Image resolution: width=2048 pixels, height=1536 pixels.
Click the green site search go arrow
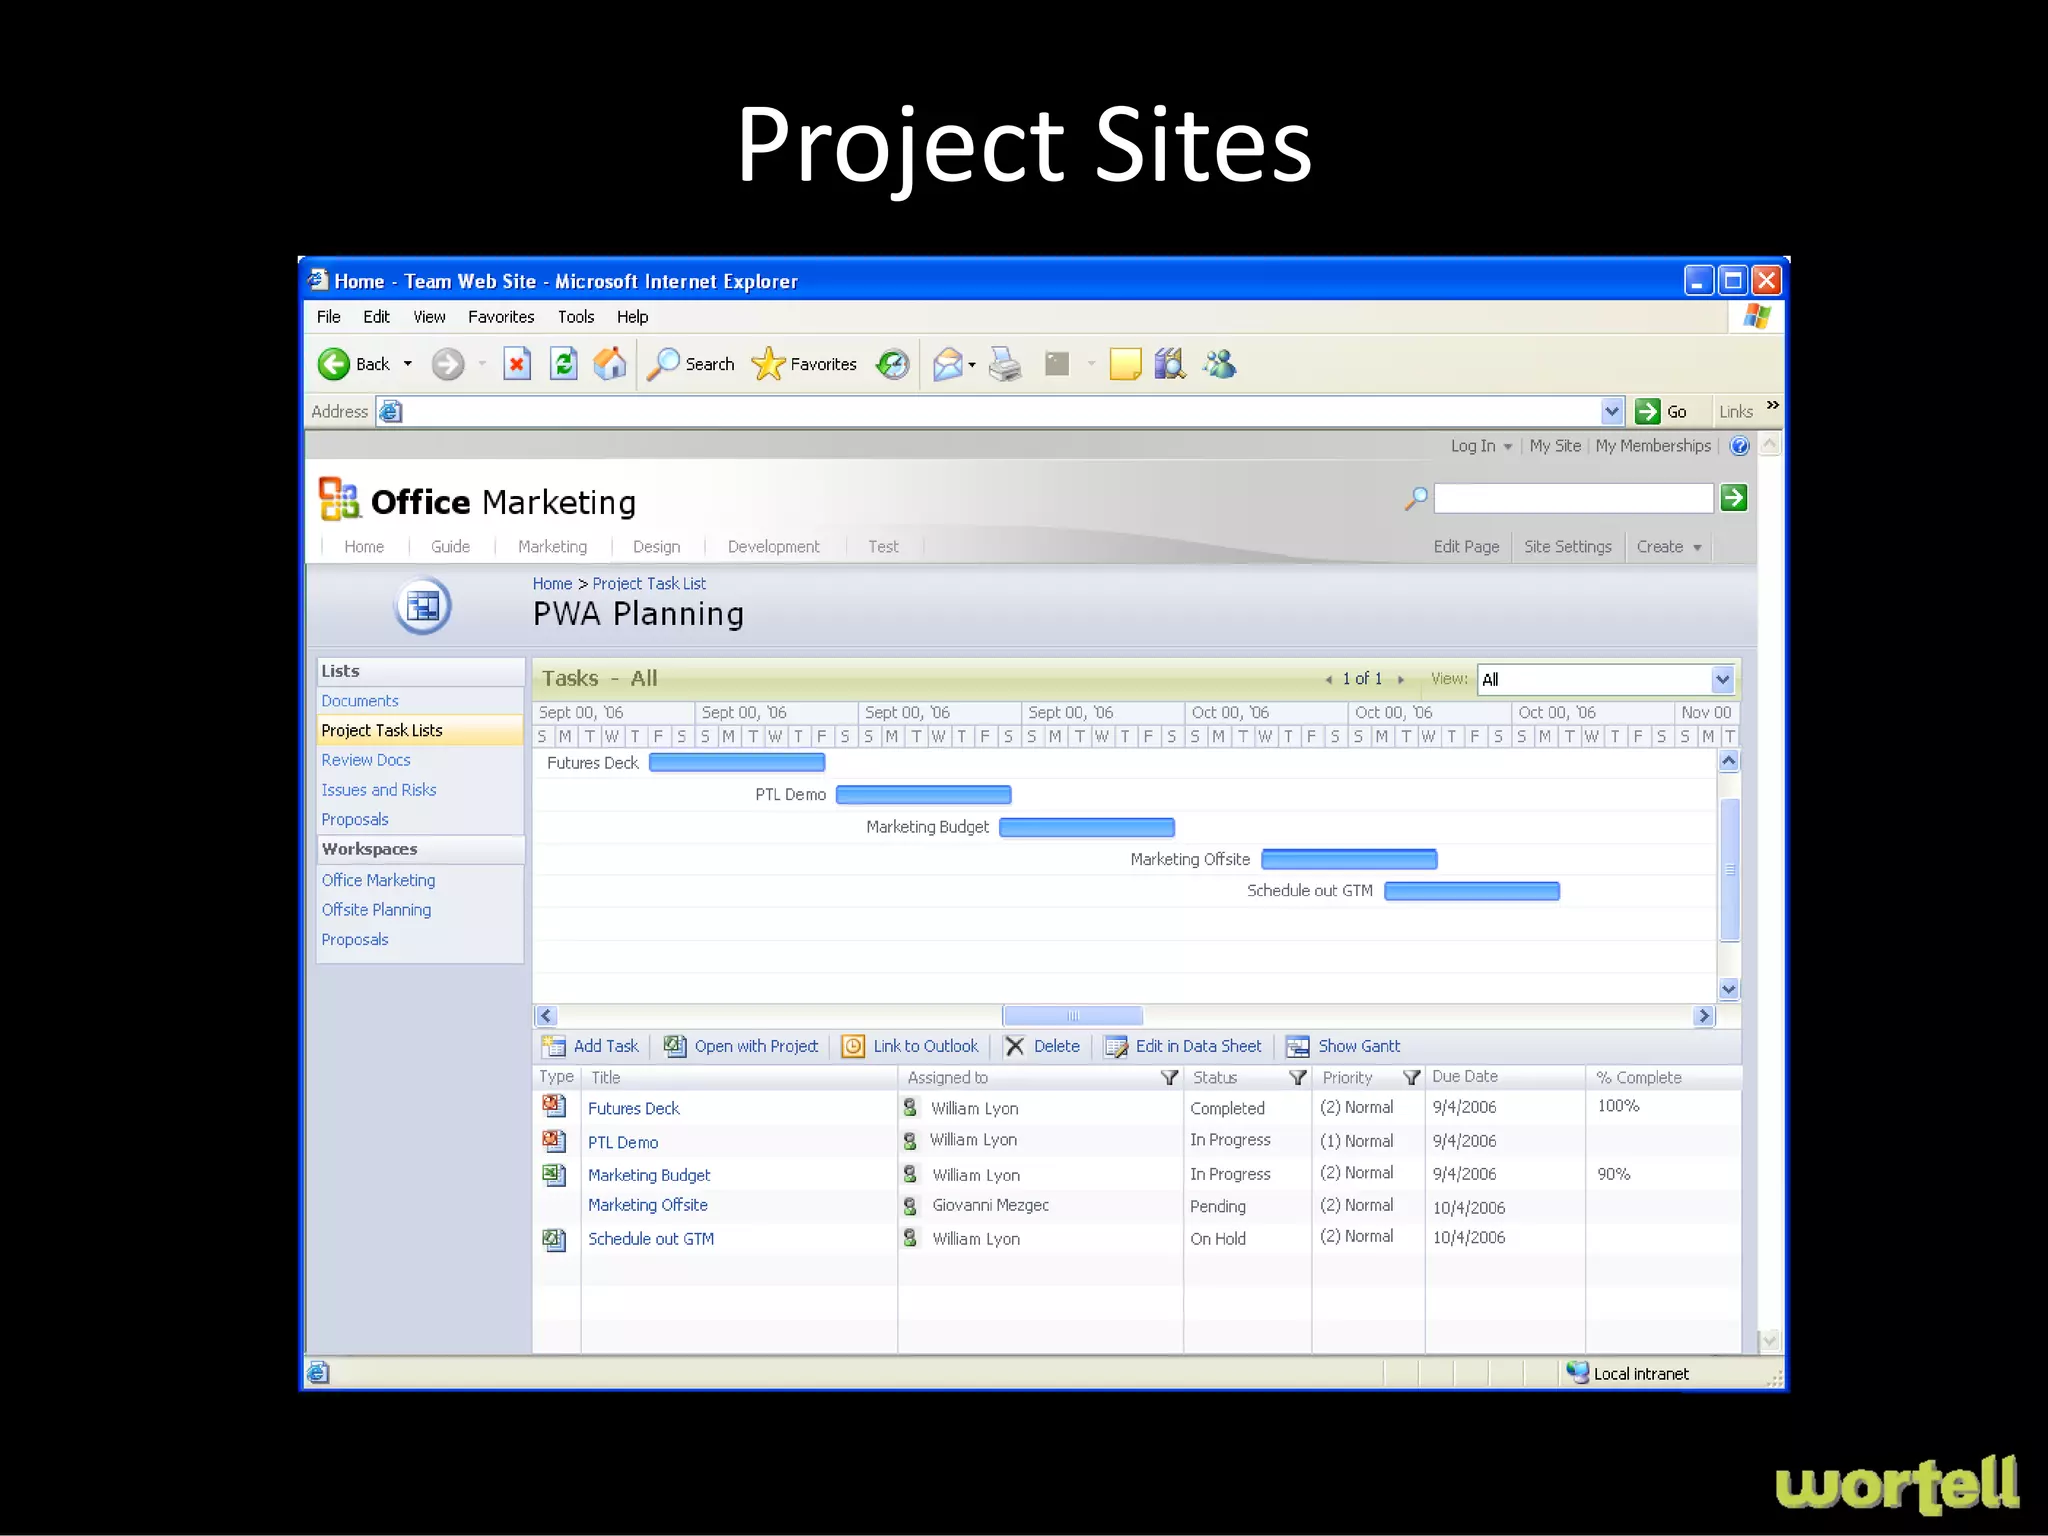pyautogui.click(x=1734, y=498)
